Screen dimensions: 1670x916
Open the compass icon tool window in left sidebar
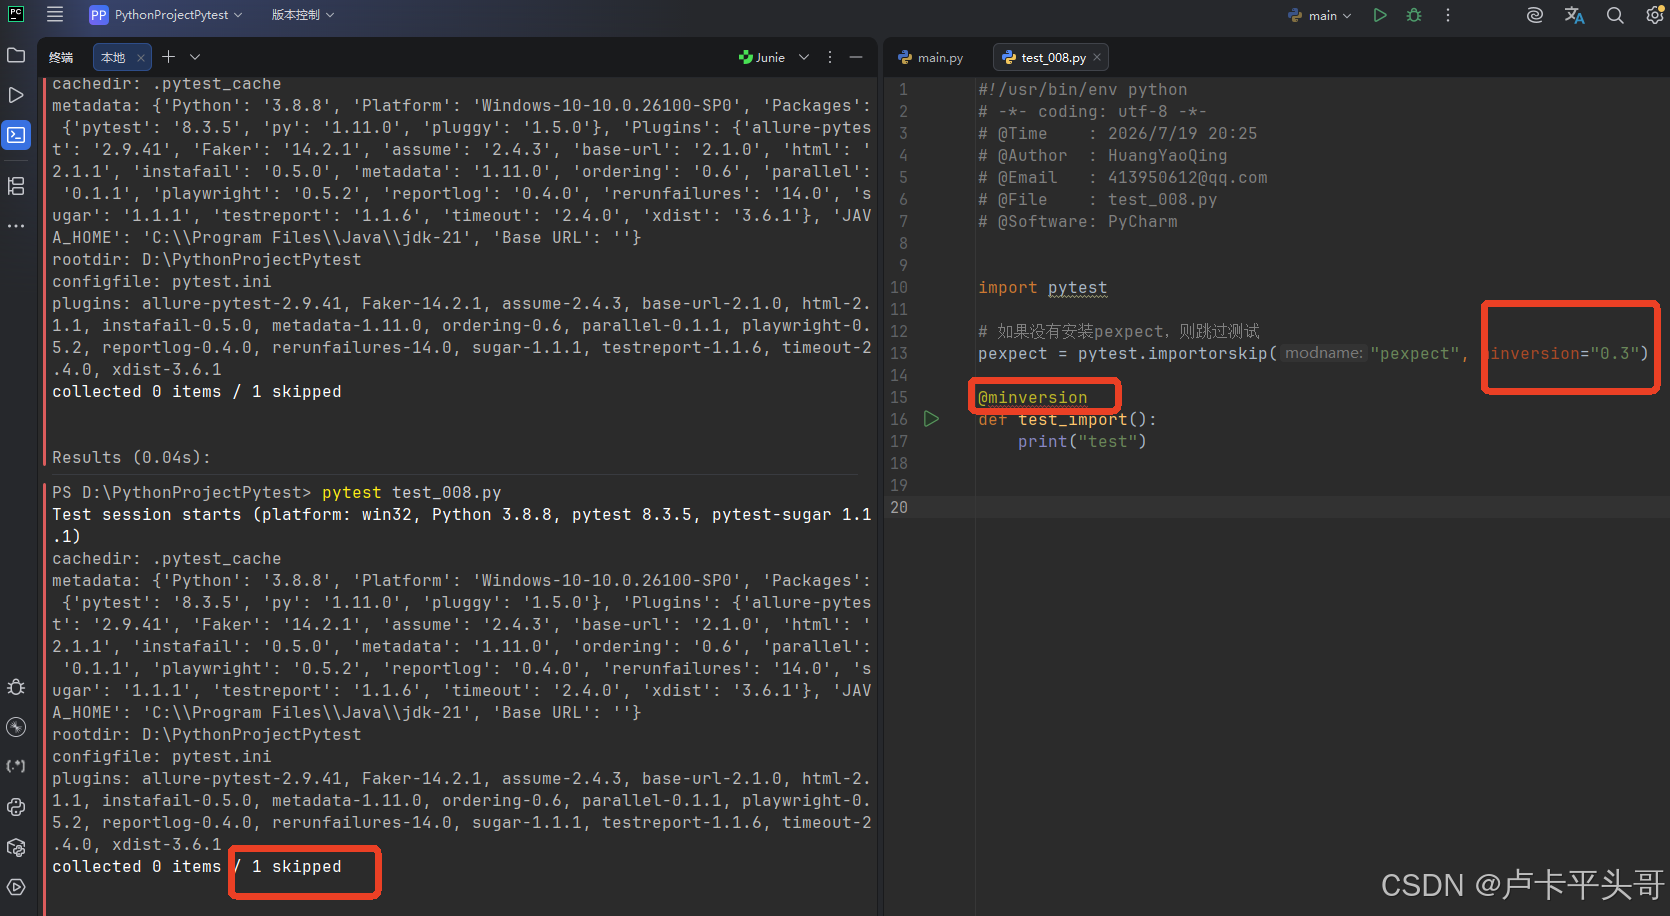16,727
